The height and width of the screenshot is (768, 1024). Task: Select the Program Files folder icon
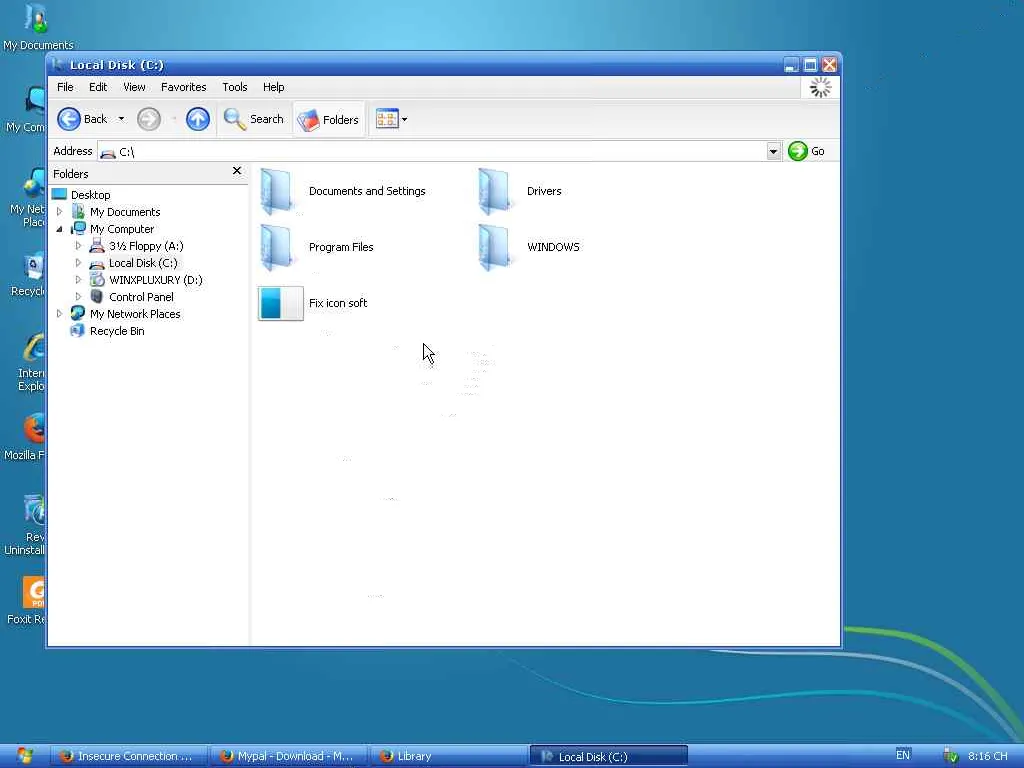tap(277, 248)
